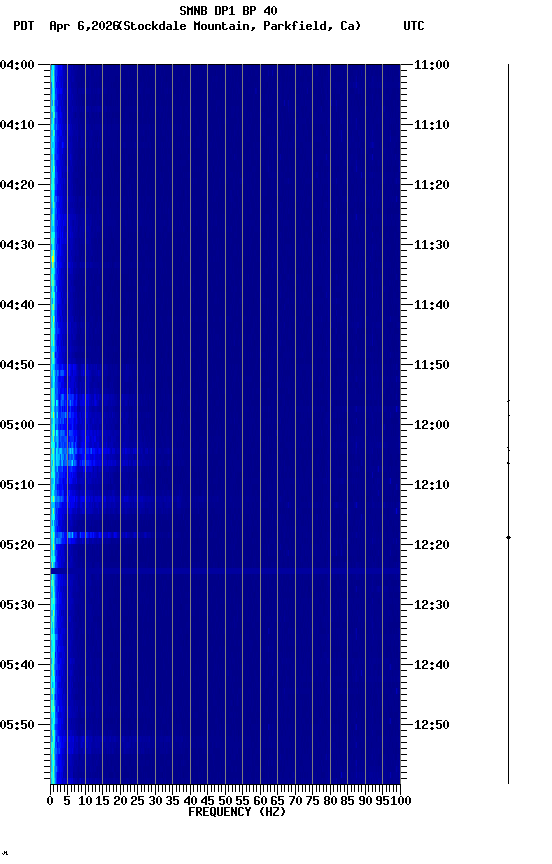
Task: Click the '11:10' UTC time label
Action: pyautogui.click(x=431, y=125)
